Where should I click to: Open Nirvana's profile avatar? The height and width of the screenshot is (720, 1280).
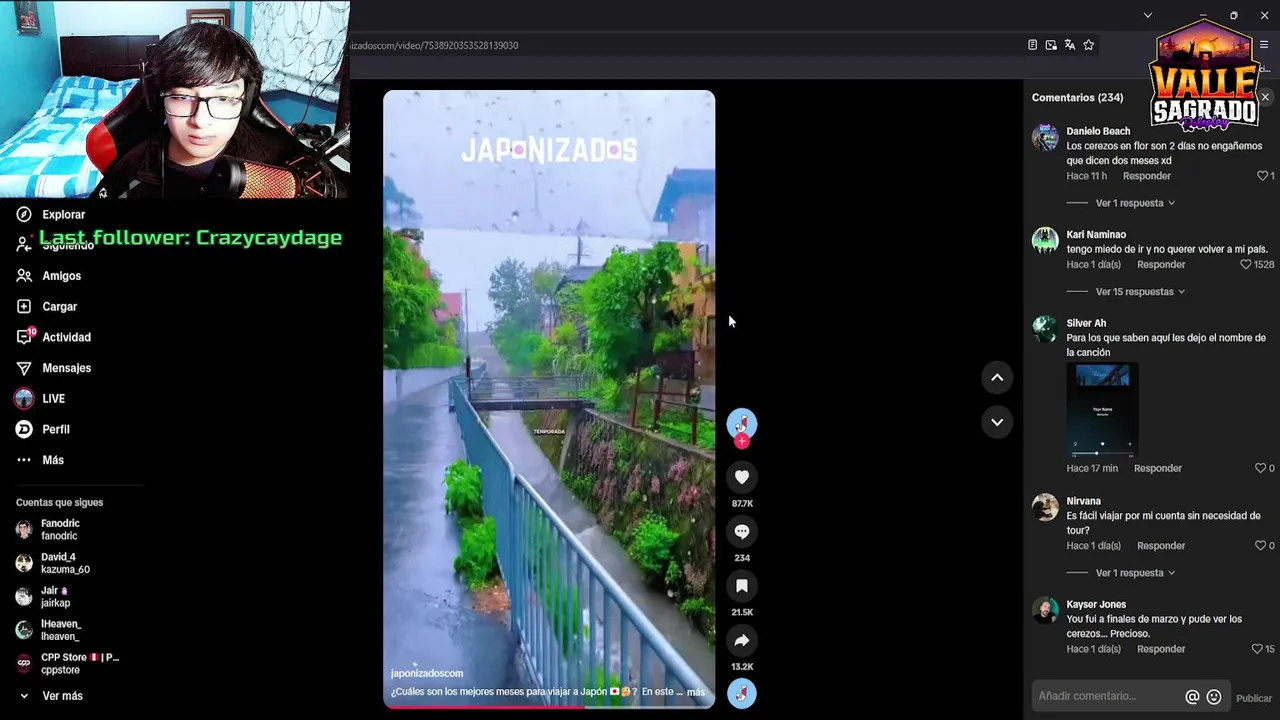[x=1045, y=507]
